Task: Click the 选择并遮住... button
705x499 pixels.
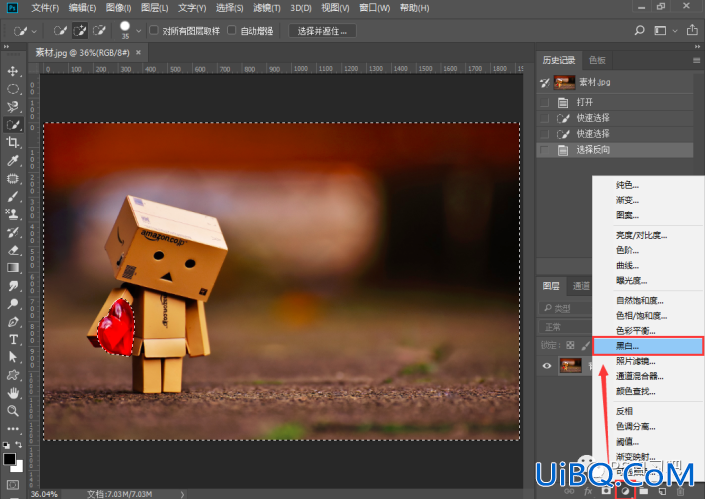Action: click(x=322, y=31)
